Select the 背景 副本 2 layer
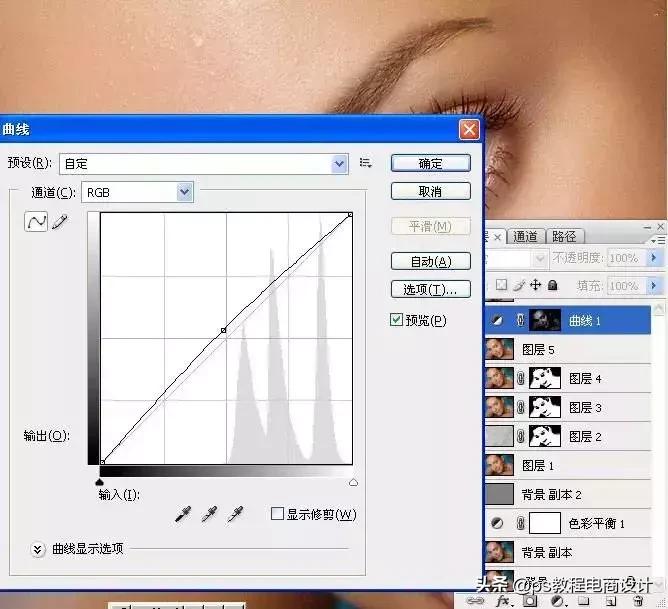The width and height of the screenshot is (668, 609). 568,494
